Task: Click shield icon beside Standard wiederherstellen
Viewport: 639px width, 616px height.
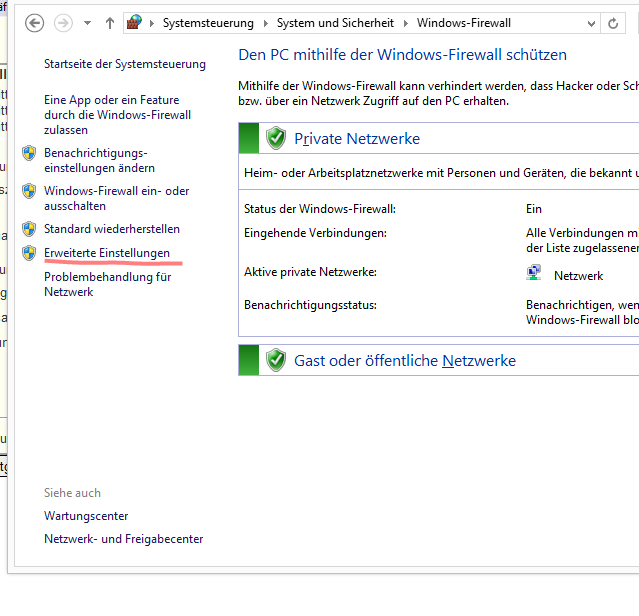Action: [x=29, y=229]
